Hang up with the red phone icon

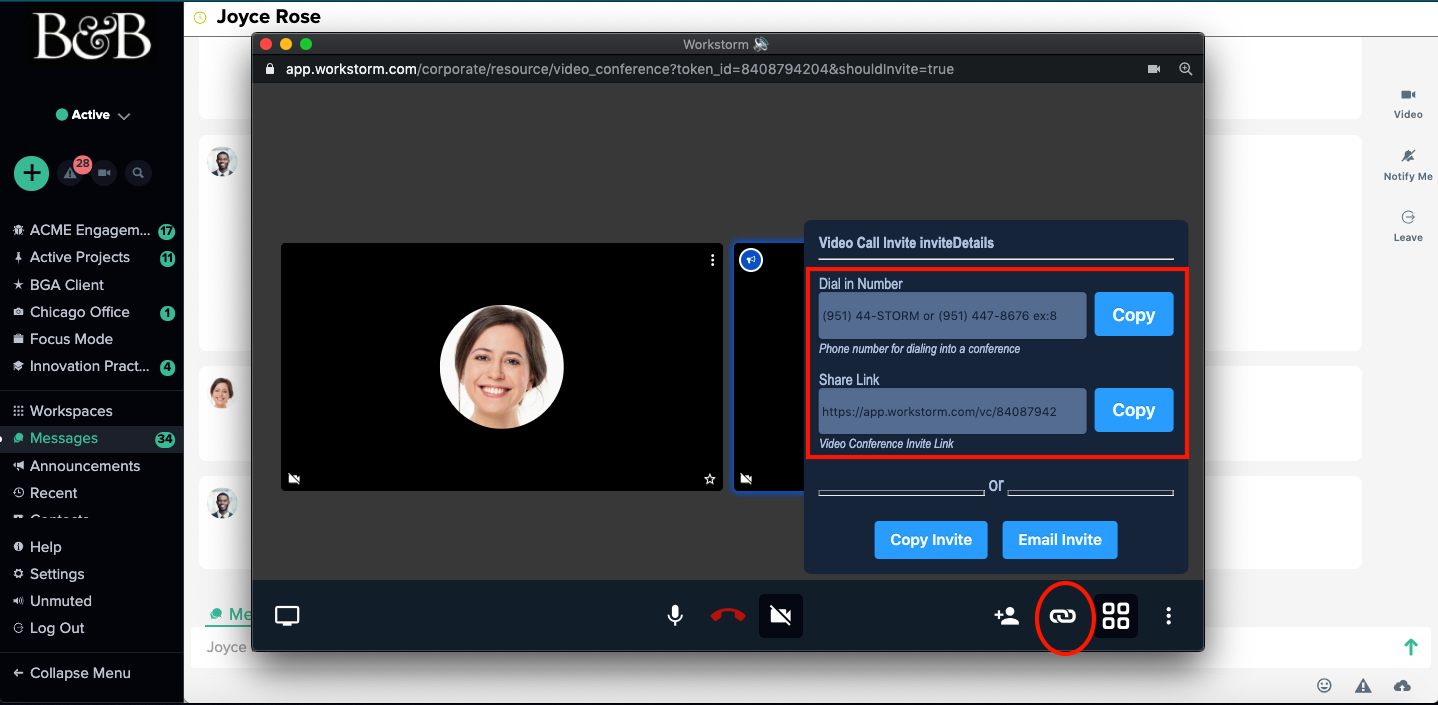tap(728, 616)
